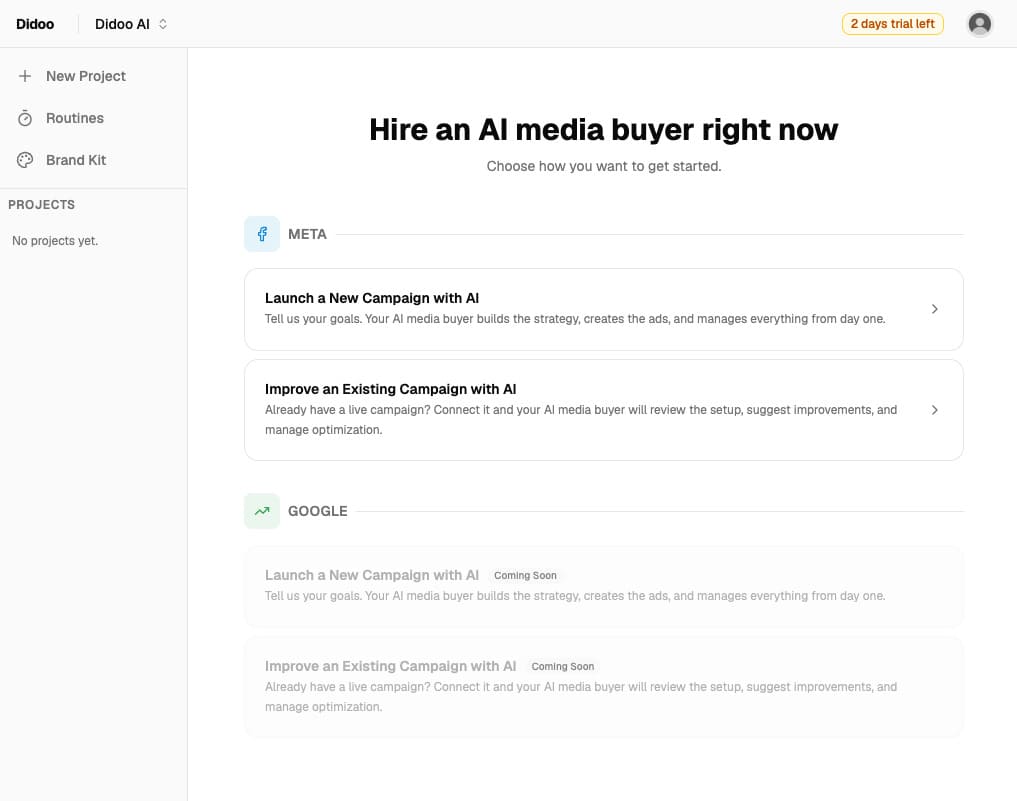This screenshot has width=1017, height=801.
Task: Click the Brand Kit palette icon
Action: tap(25, 160)
